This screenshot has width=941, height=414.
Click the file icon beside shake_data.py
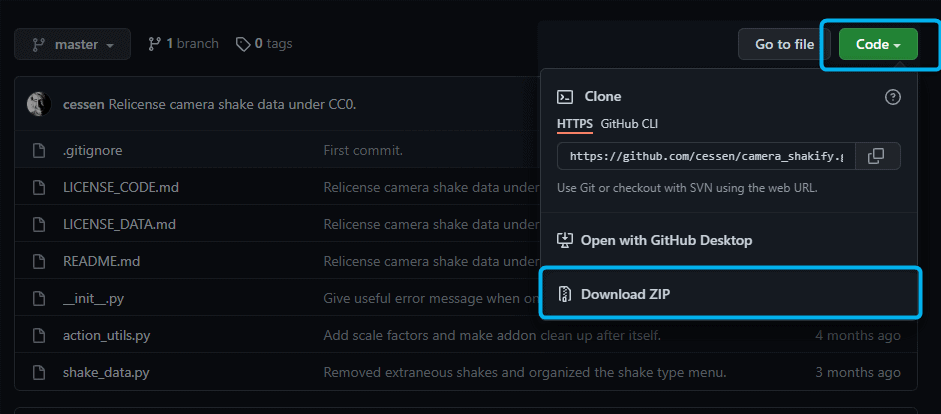38,372
